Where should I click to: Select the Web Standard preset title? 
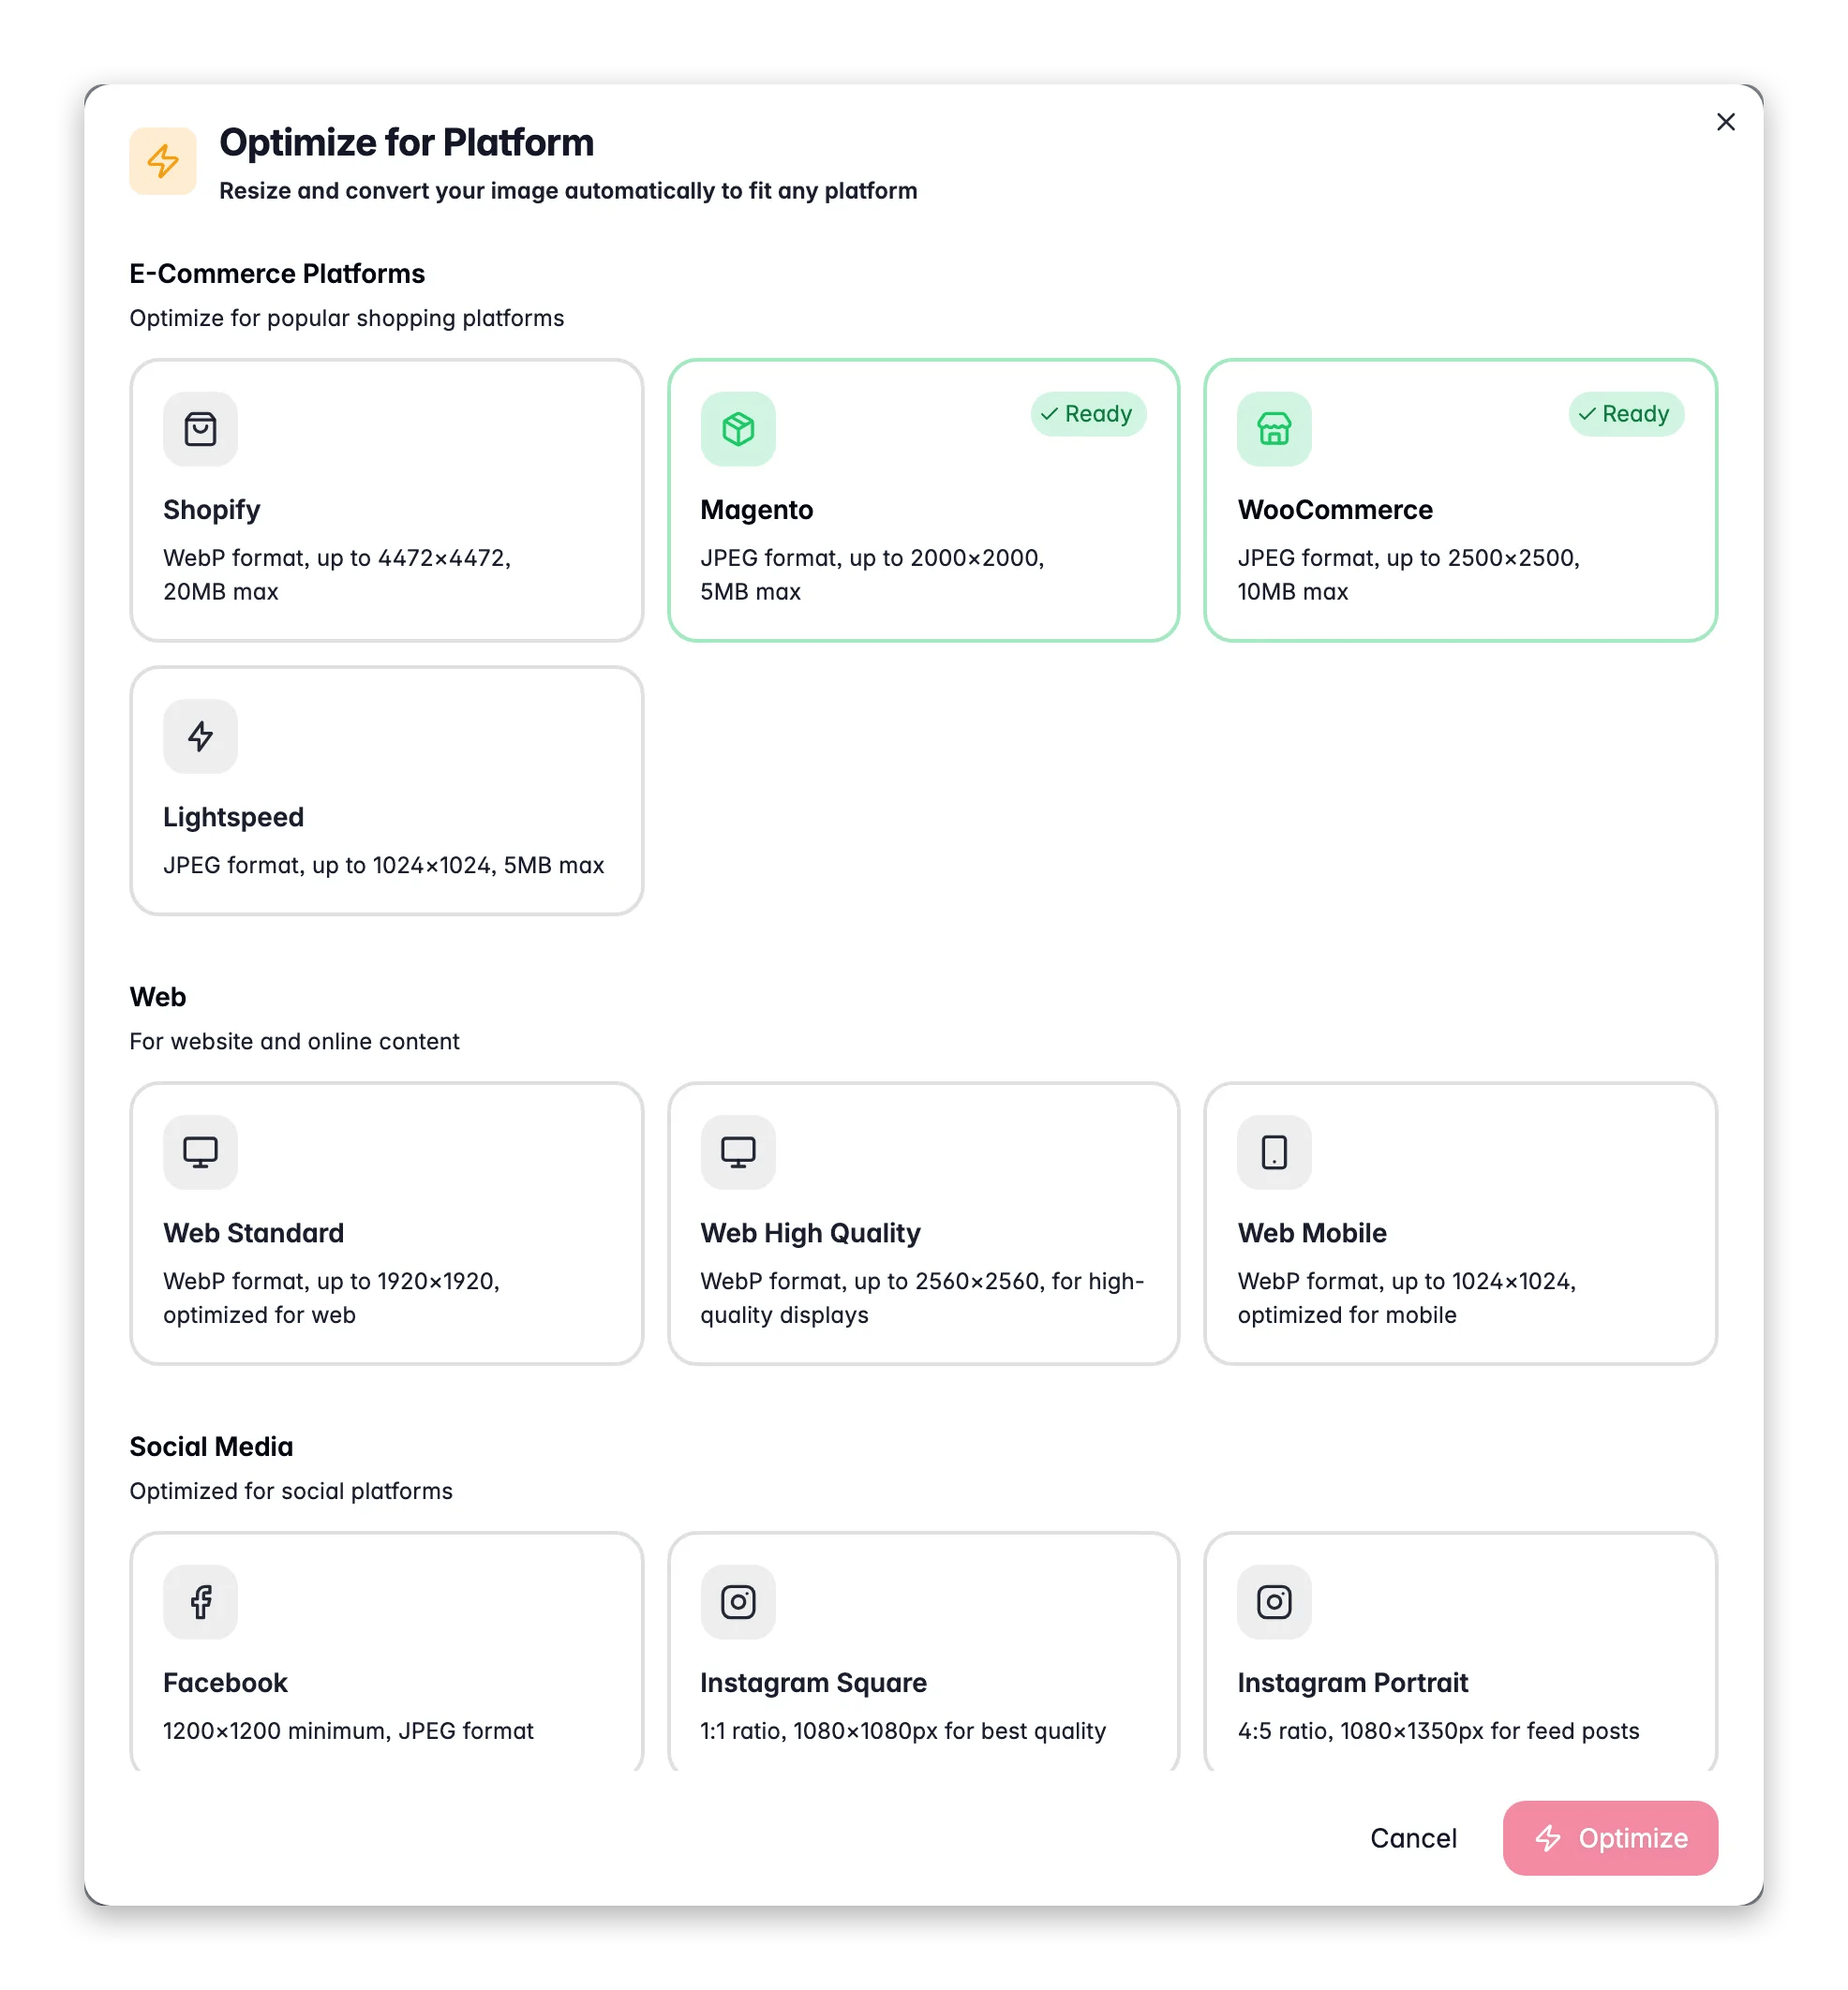[x=254, y=1233]
